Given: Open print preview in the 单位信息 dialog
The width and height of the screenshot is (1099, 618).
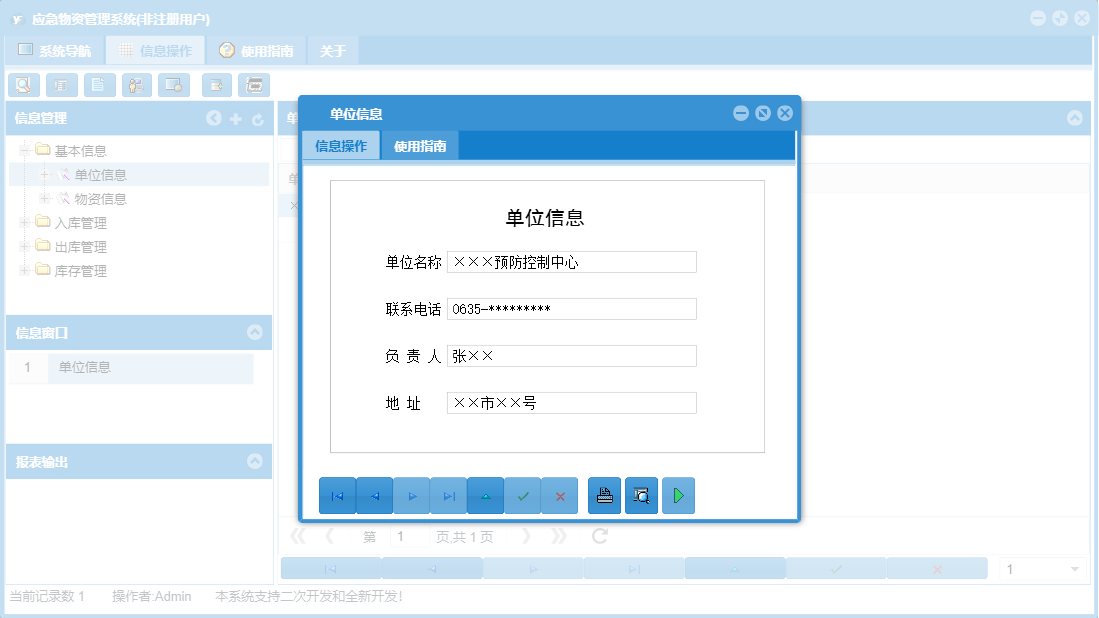Looking at the screenshot, I should click(x=641, y=495).
